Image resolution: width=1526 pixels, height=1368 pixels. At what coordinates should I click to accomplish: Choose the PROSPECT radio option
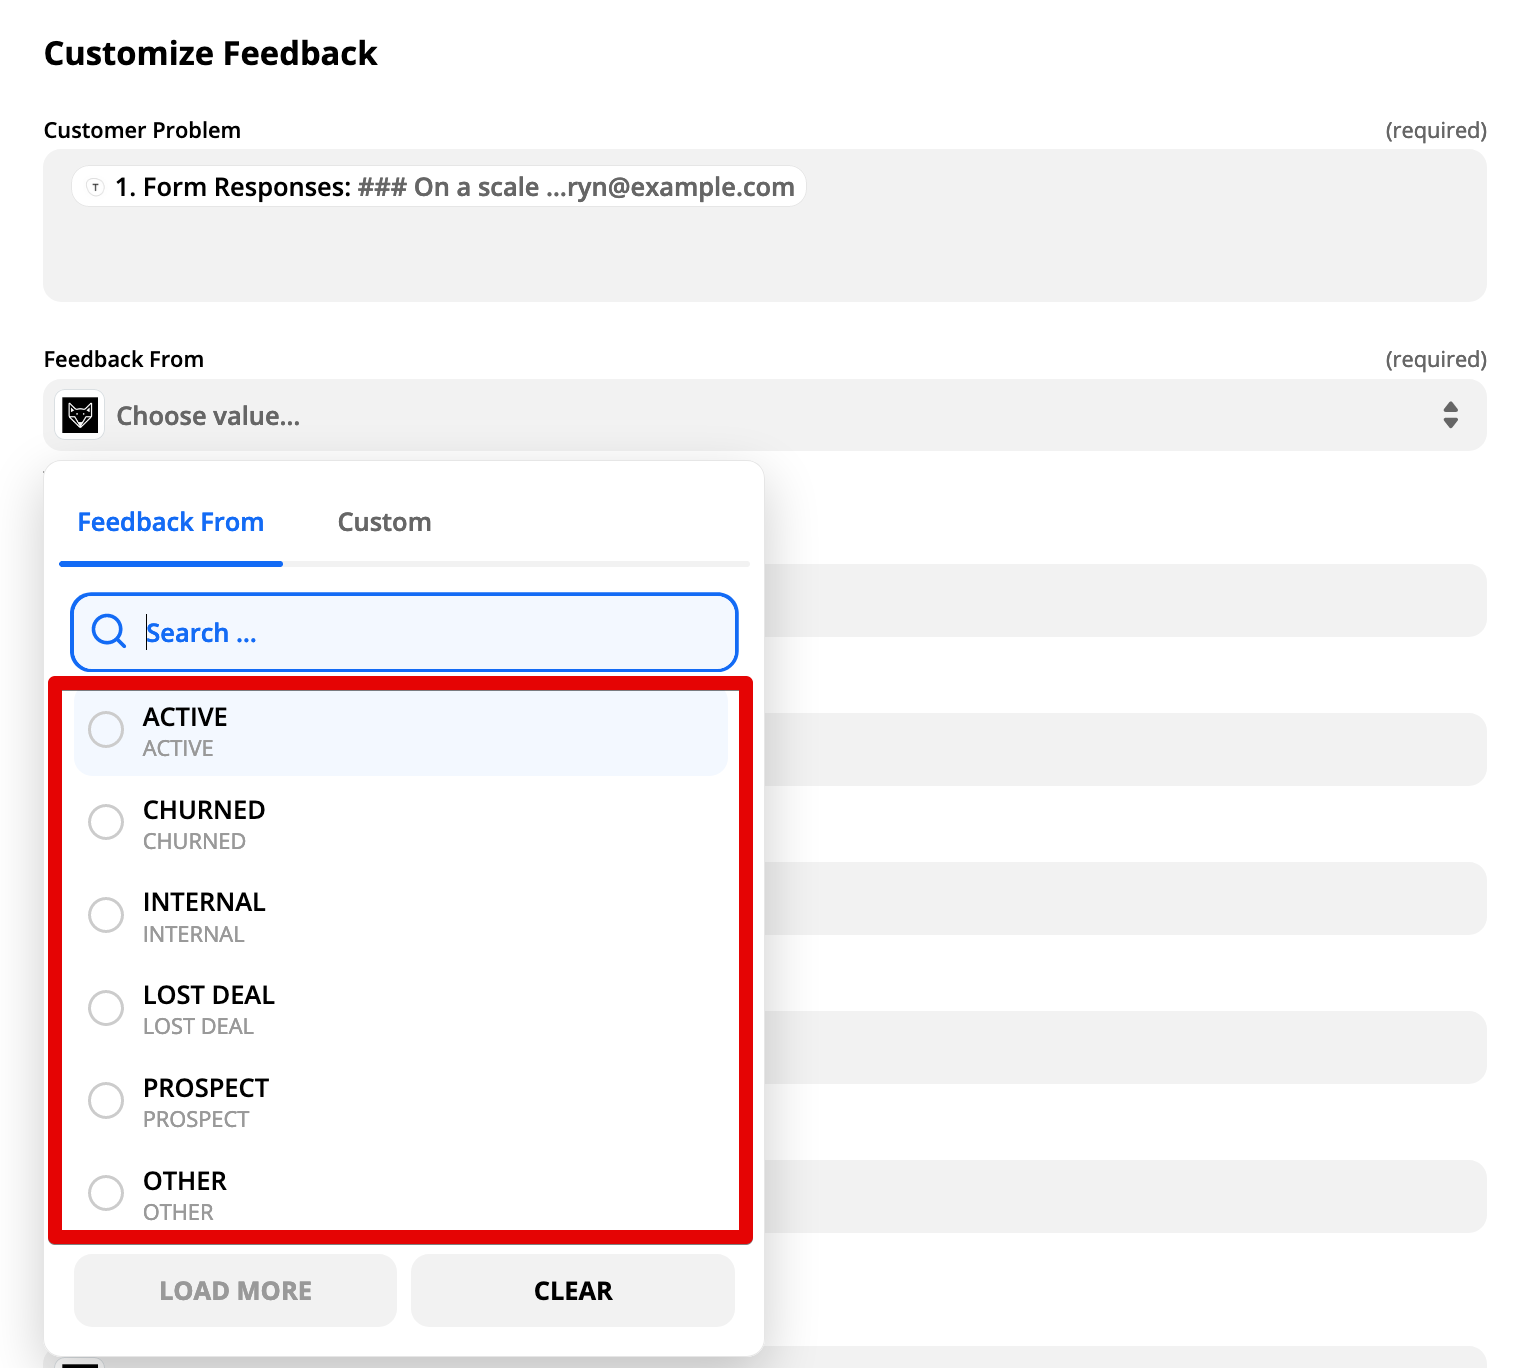pyautogui.click(x=106, y=1100)
